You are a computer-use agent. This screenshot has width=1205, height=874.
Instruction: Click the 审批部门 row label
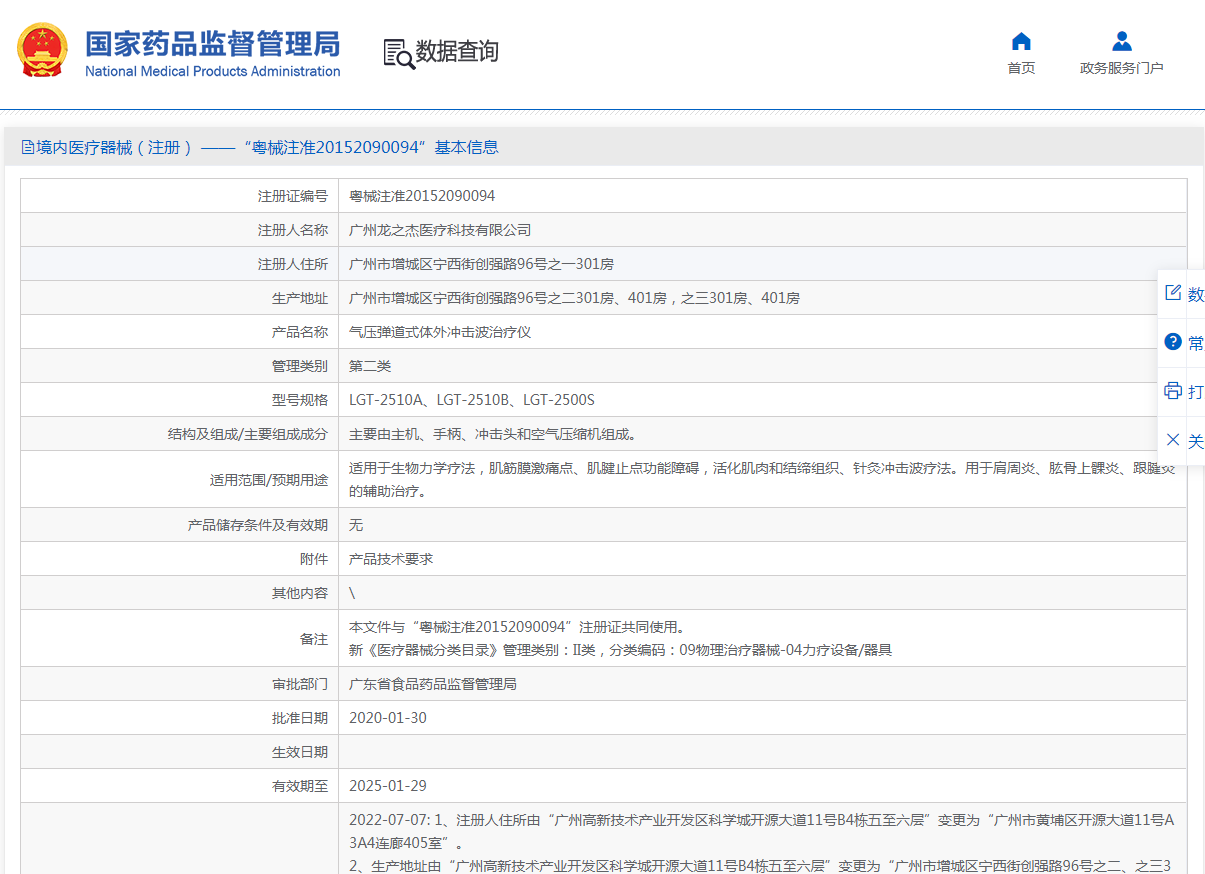(x=300, y=684)
